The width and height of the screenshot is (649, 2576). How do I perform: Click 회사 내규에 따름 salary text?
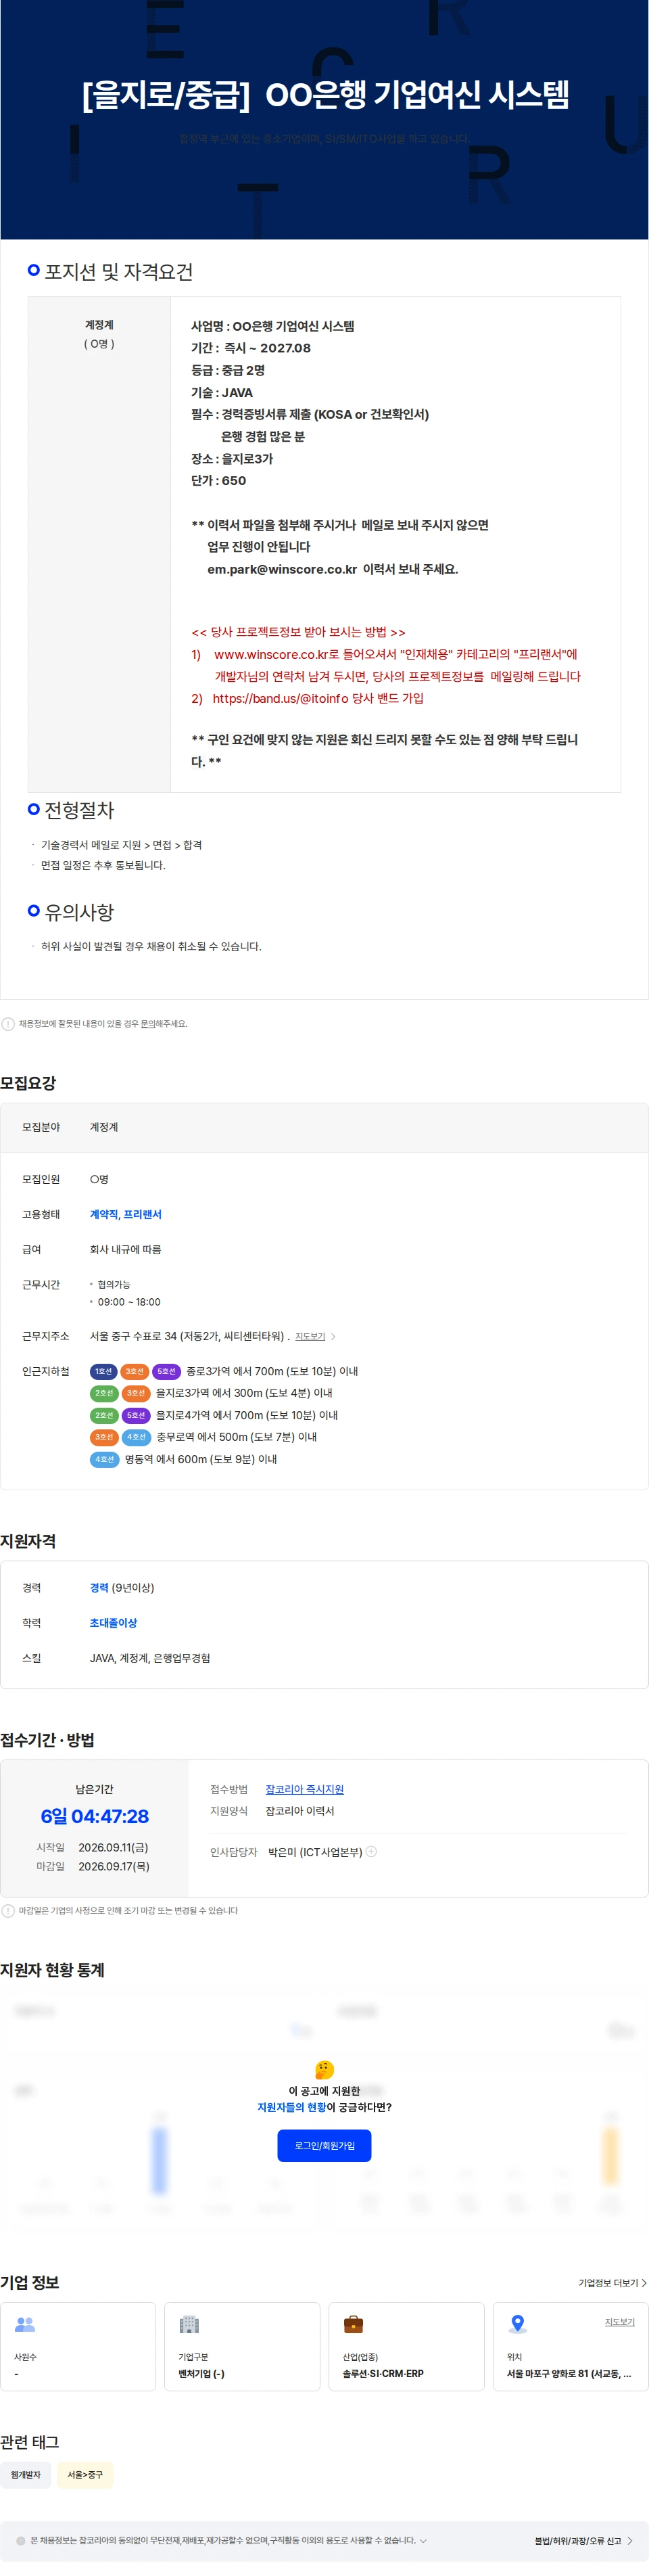(x=125, y=1250)
